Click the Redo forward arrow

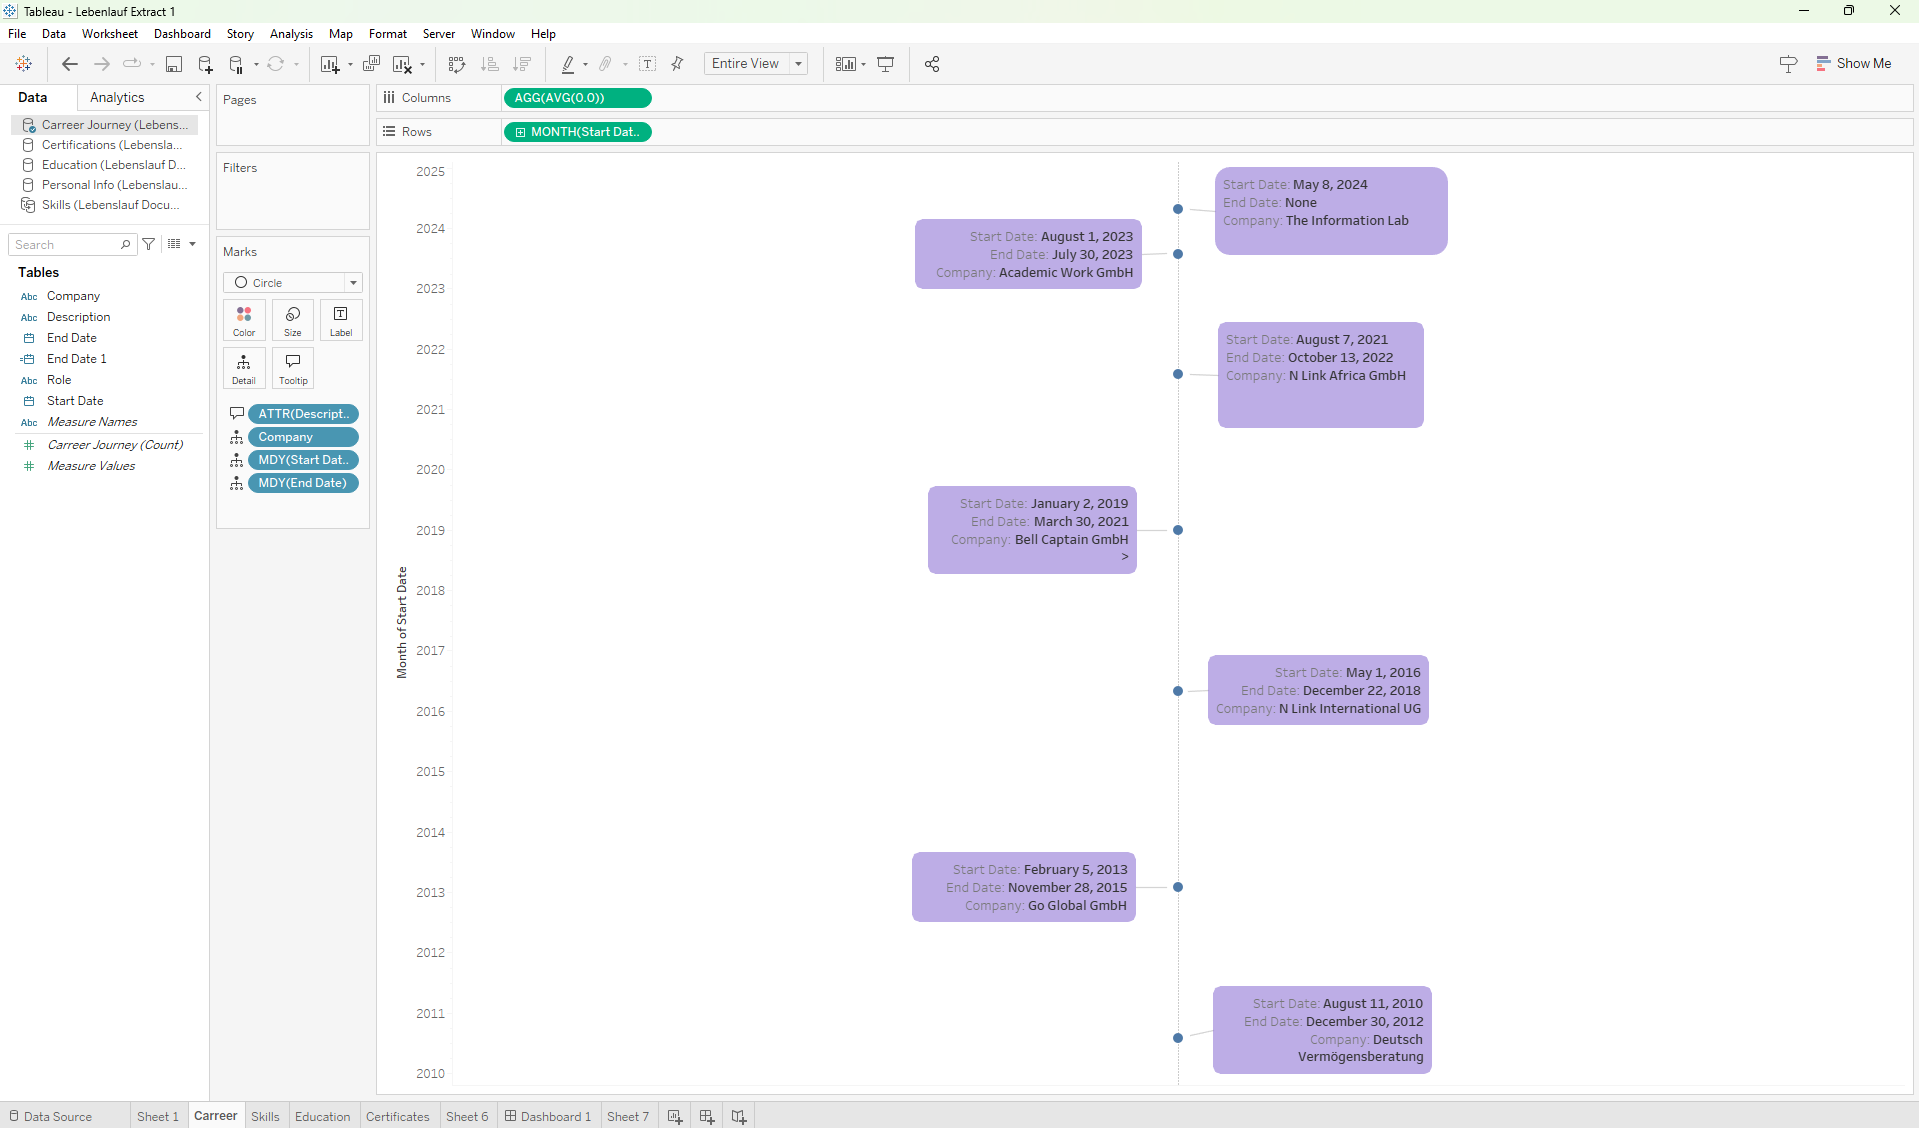[101, 64]
